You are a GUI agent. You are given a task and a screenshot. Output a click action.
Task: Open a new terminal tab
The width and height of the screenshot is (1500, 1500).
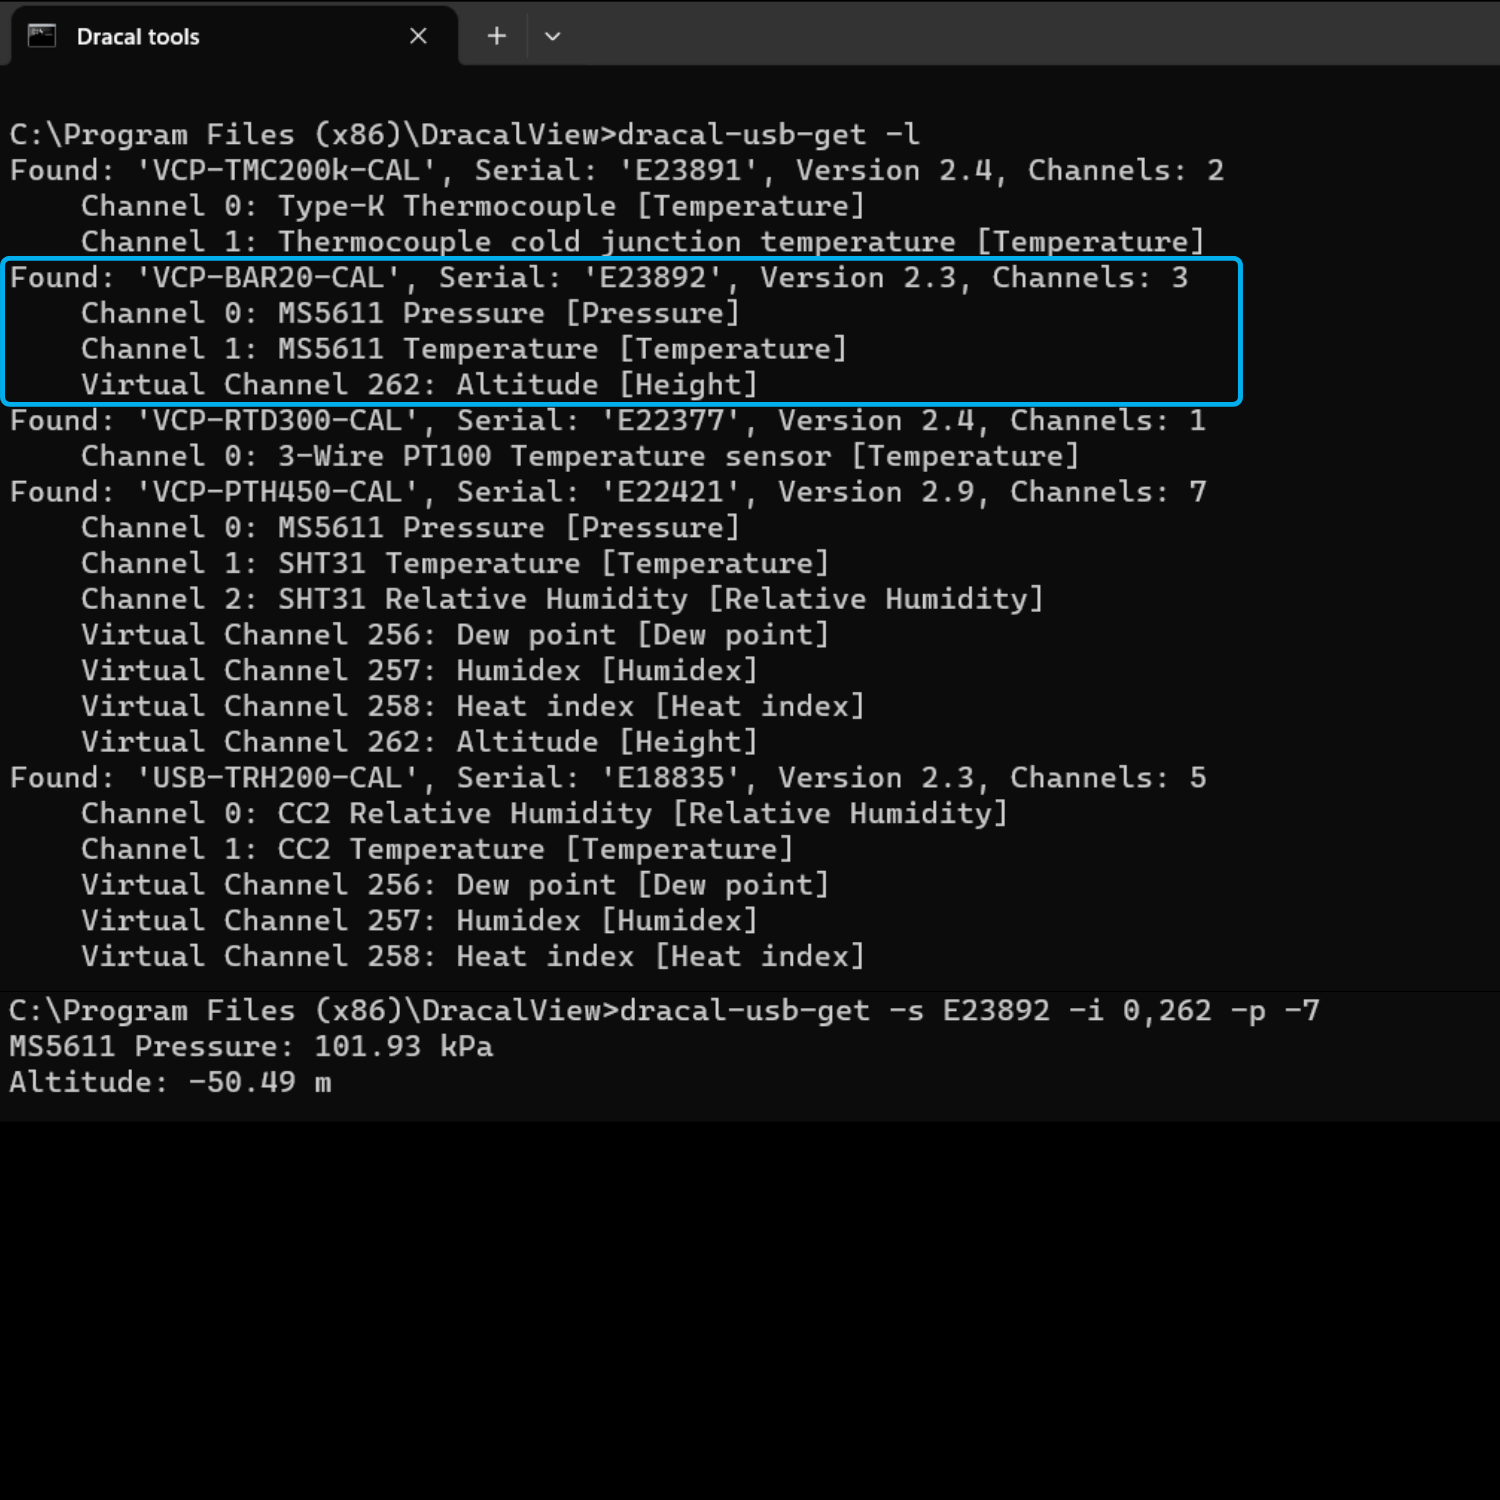coord(496,36)
